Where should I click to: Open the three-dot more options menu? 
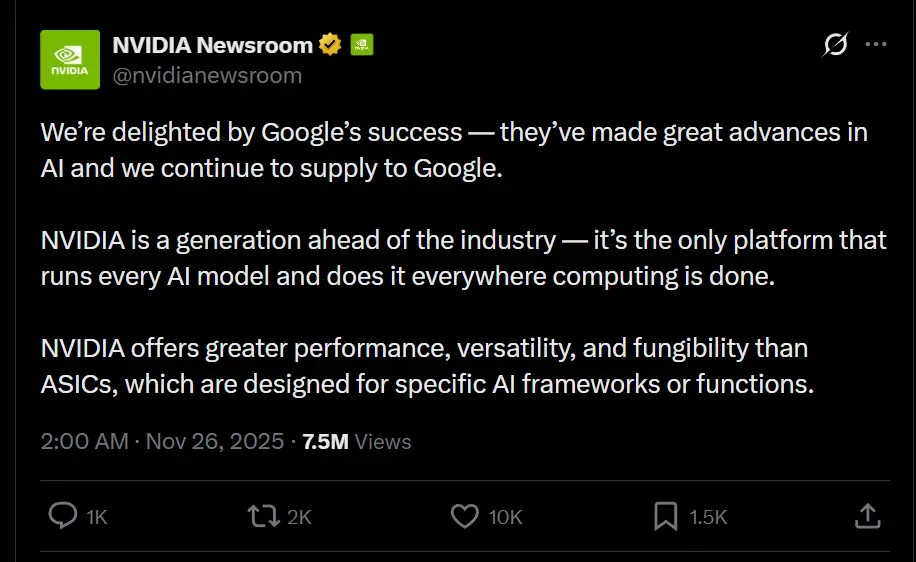tap(875, 45)
